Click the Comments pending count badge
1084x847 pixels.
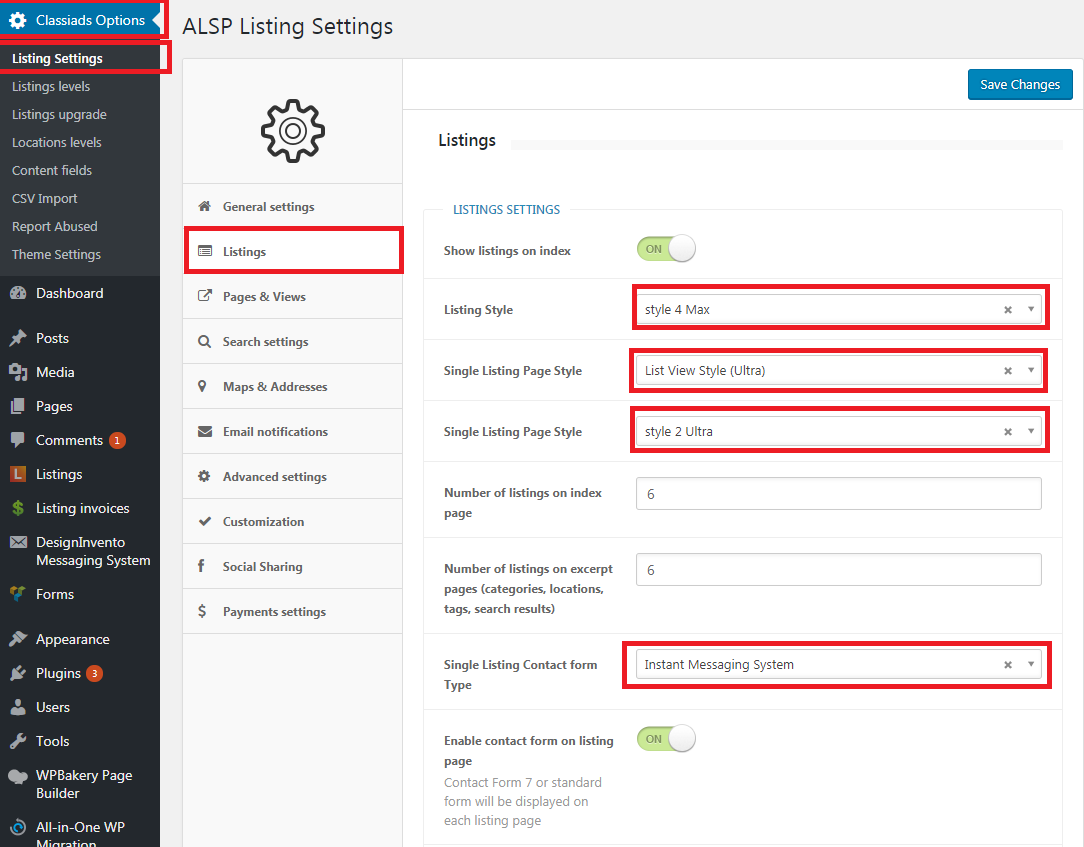pos(118,440)
